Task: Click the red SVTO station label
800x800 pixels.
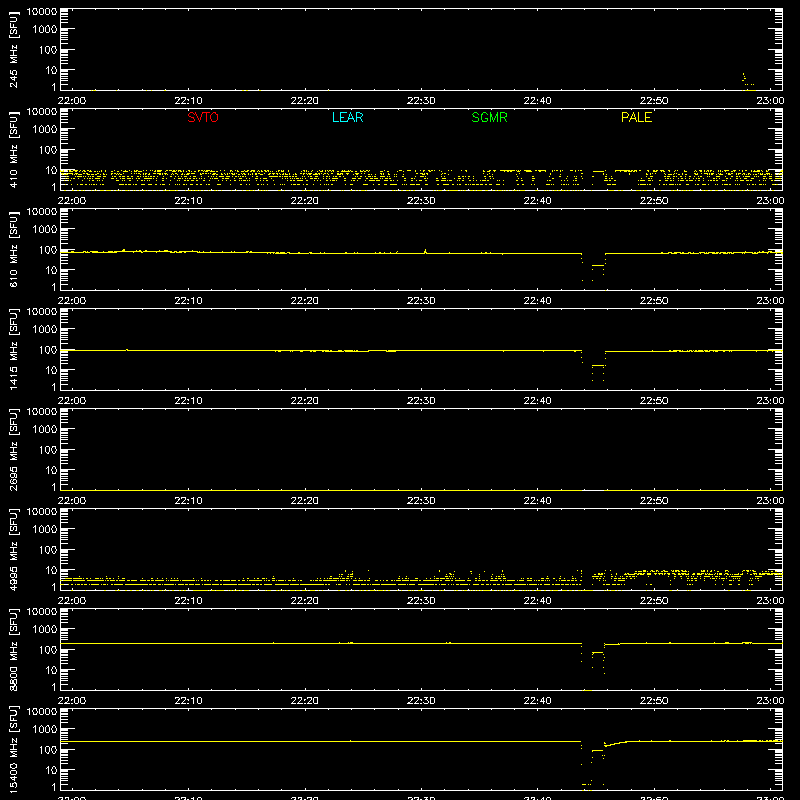Action: [203, 117]
